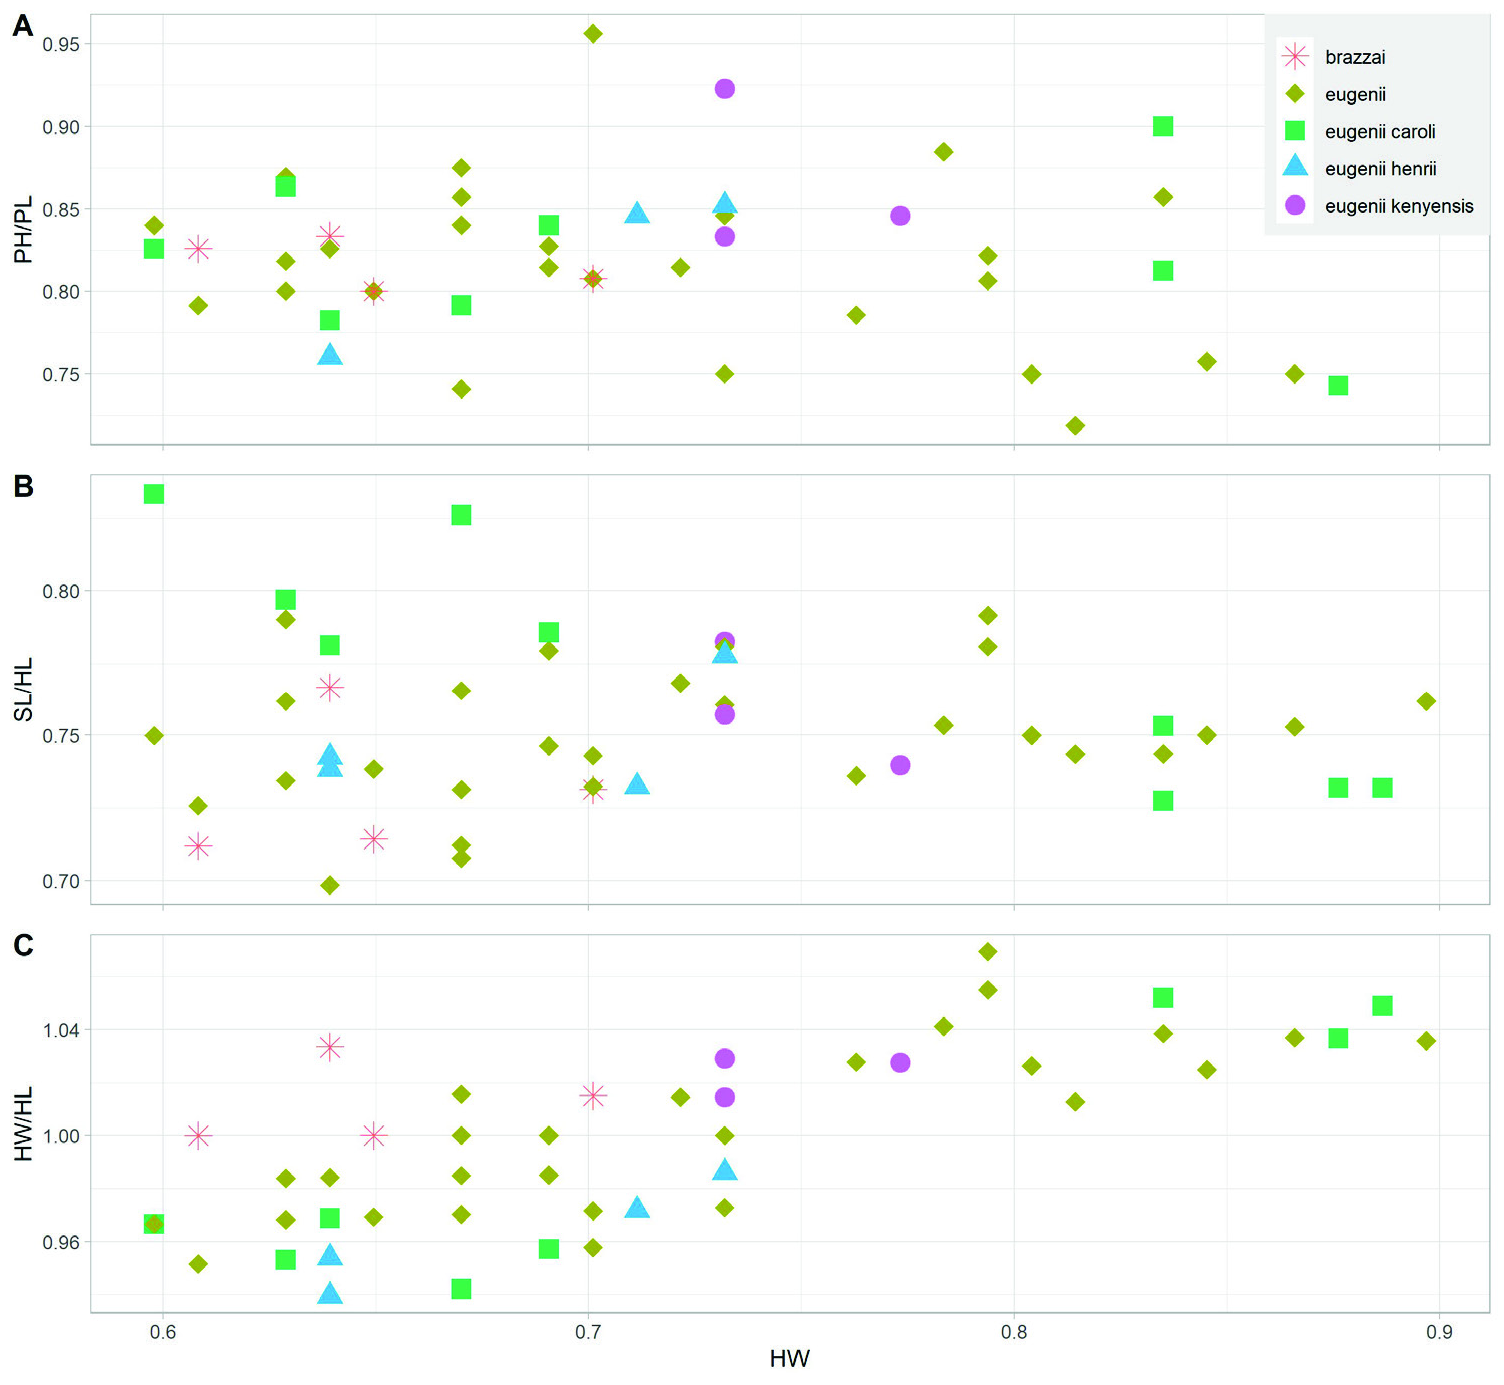Click the PH/PL y-axis title
1504x1385 pixels.
[23, 229]
